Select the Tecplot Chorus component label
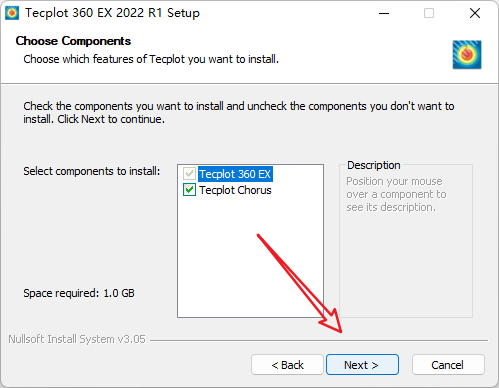Screen dimensions: 499x388 coord(235,190)
